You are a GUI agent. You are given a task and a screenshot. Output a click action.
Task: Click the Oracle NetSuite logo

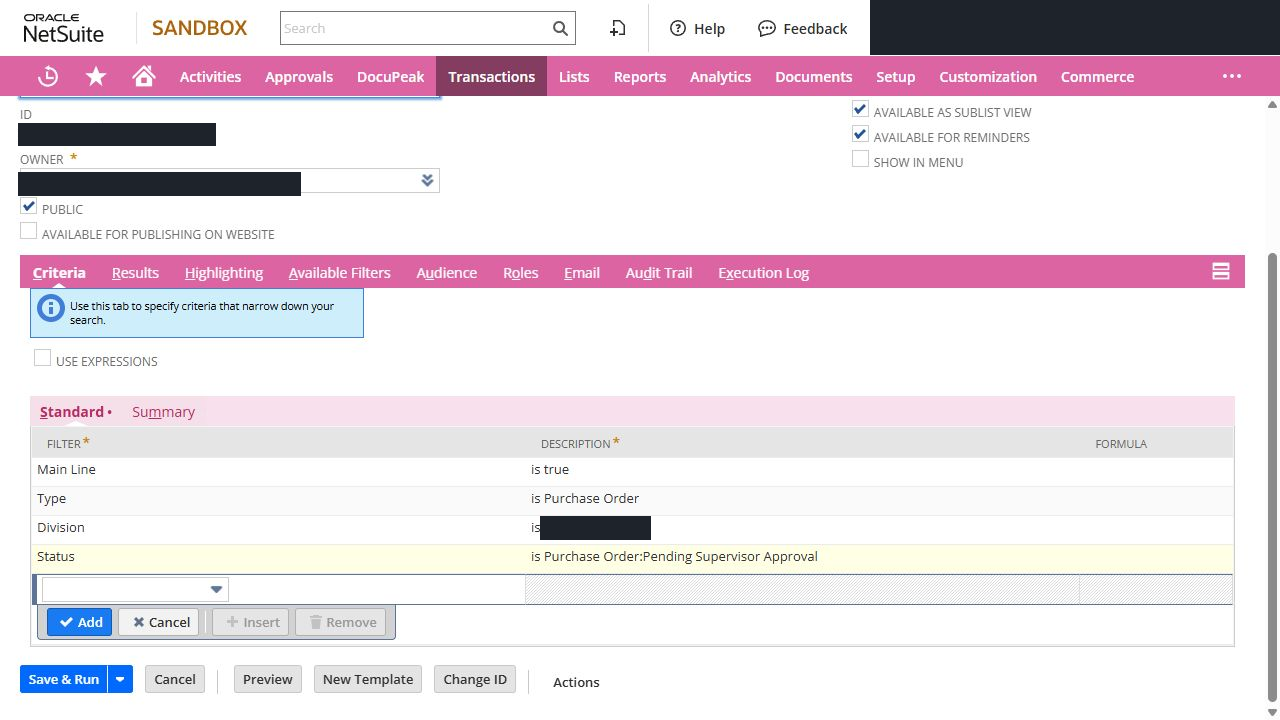coord(64,28)
